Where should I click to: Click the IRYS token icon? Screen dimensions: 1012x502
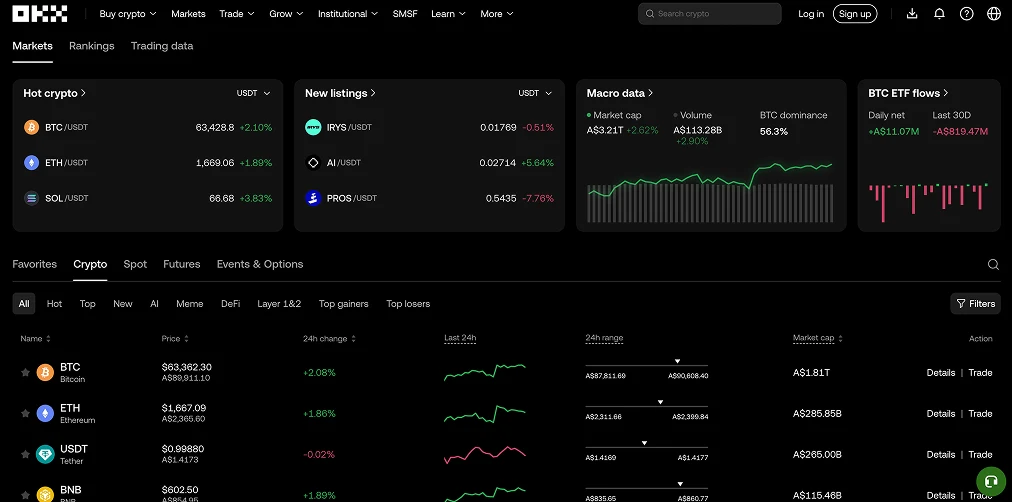[x=313, y=127]
